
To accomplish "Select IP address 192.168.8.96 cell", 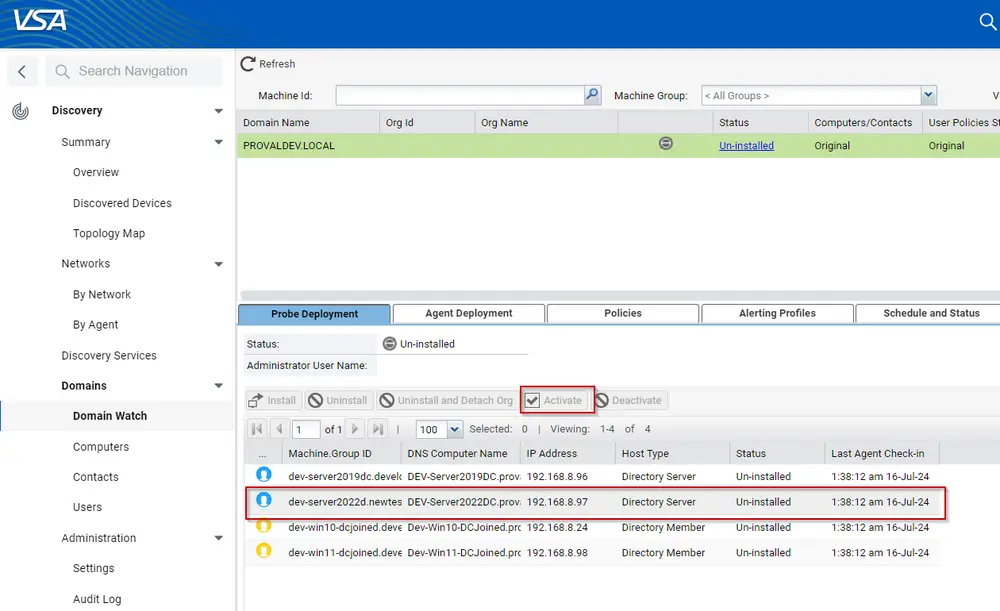I will 557,476.
